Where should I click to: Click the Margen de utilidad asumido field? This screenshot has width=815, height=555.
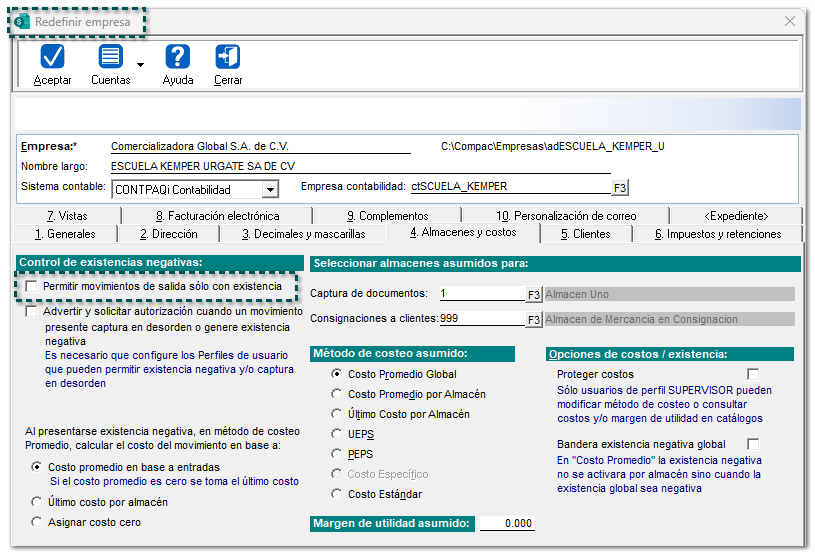point(506,523)
